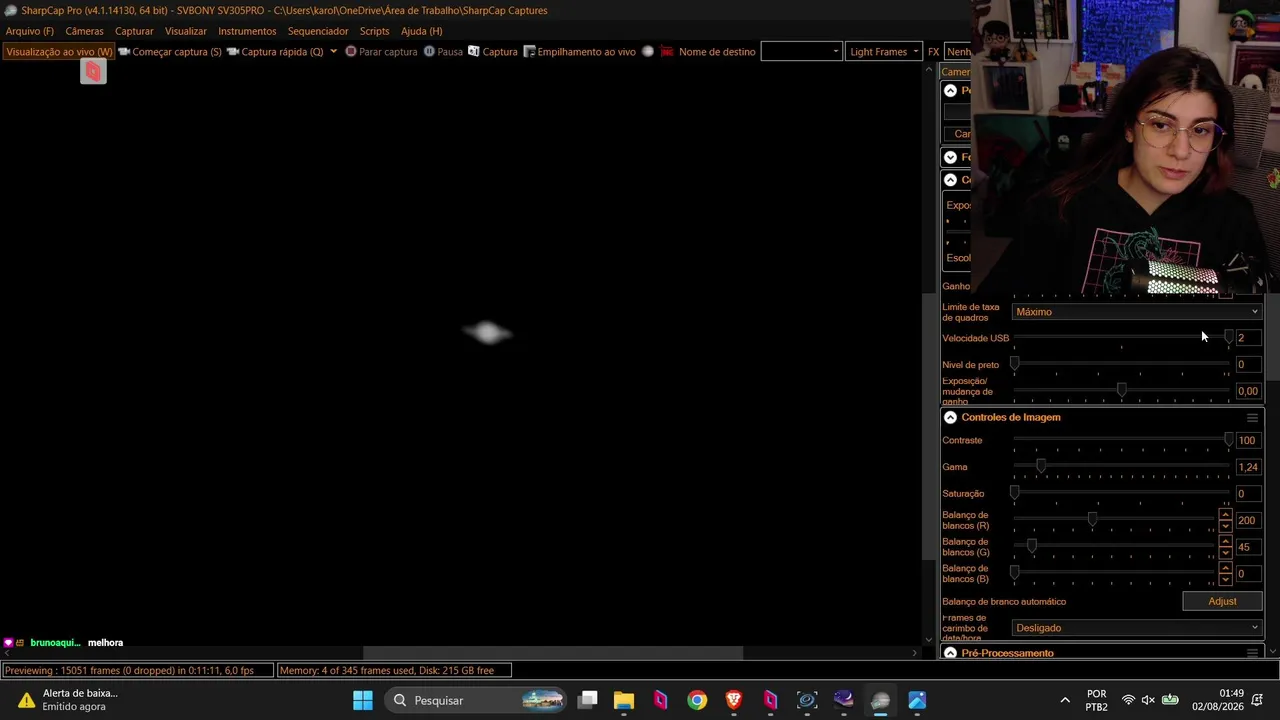Adjust the Saturação slider

1121,493
